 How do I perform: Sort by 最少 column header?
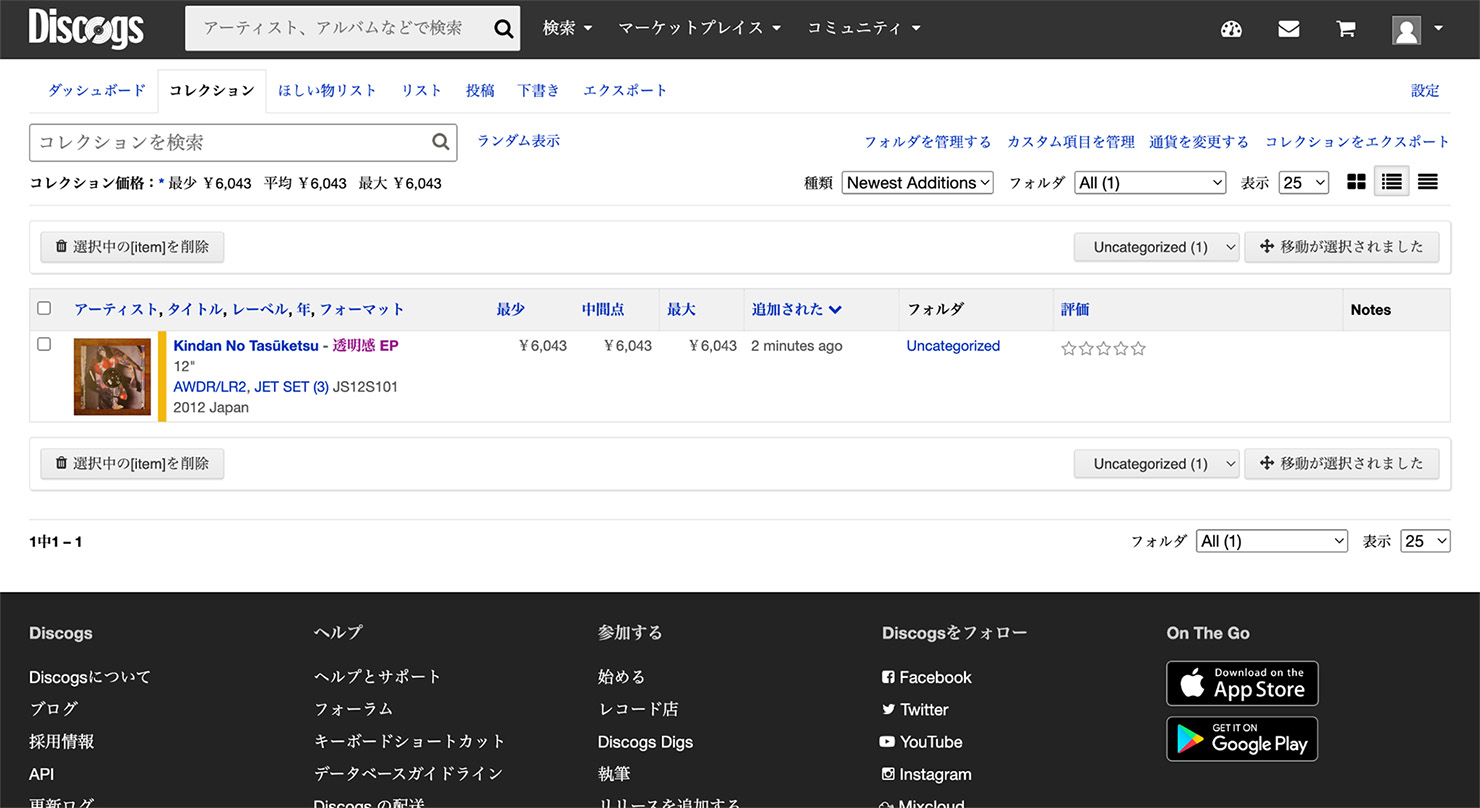pyautogui.click(x=510, y=309)
